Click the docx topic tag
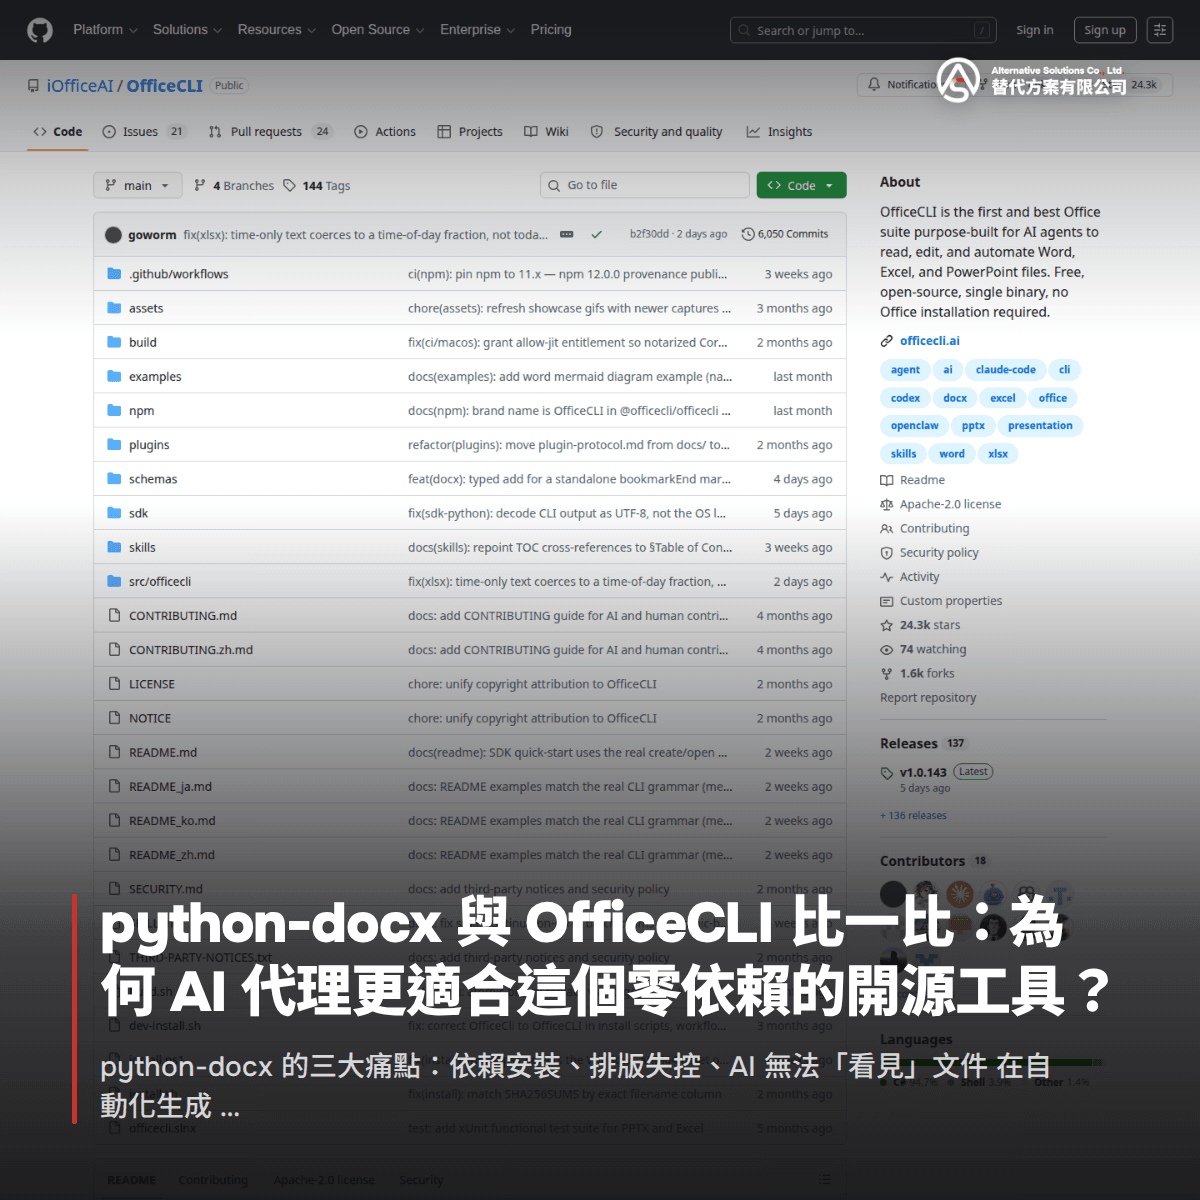Image resolution: width=1200 pixels, height=1200 pixels. pos(955,398)
